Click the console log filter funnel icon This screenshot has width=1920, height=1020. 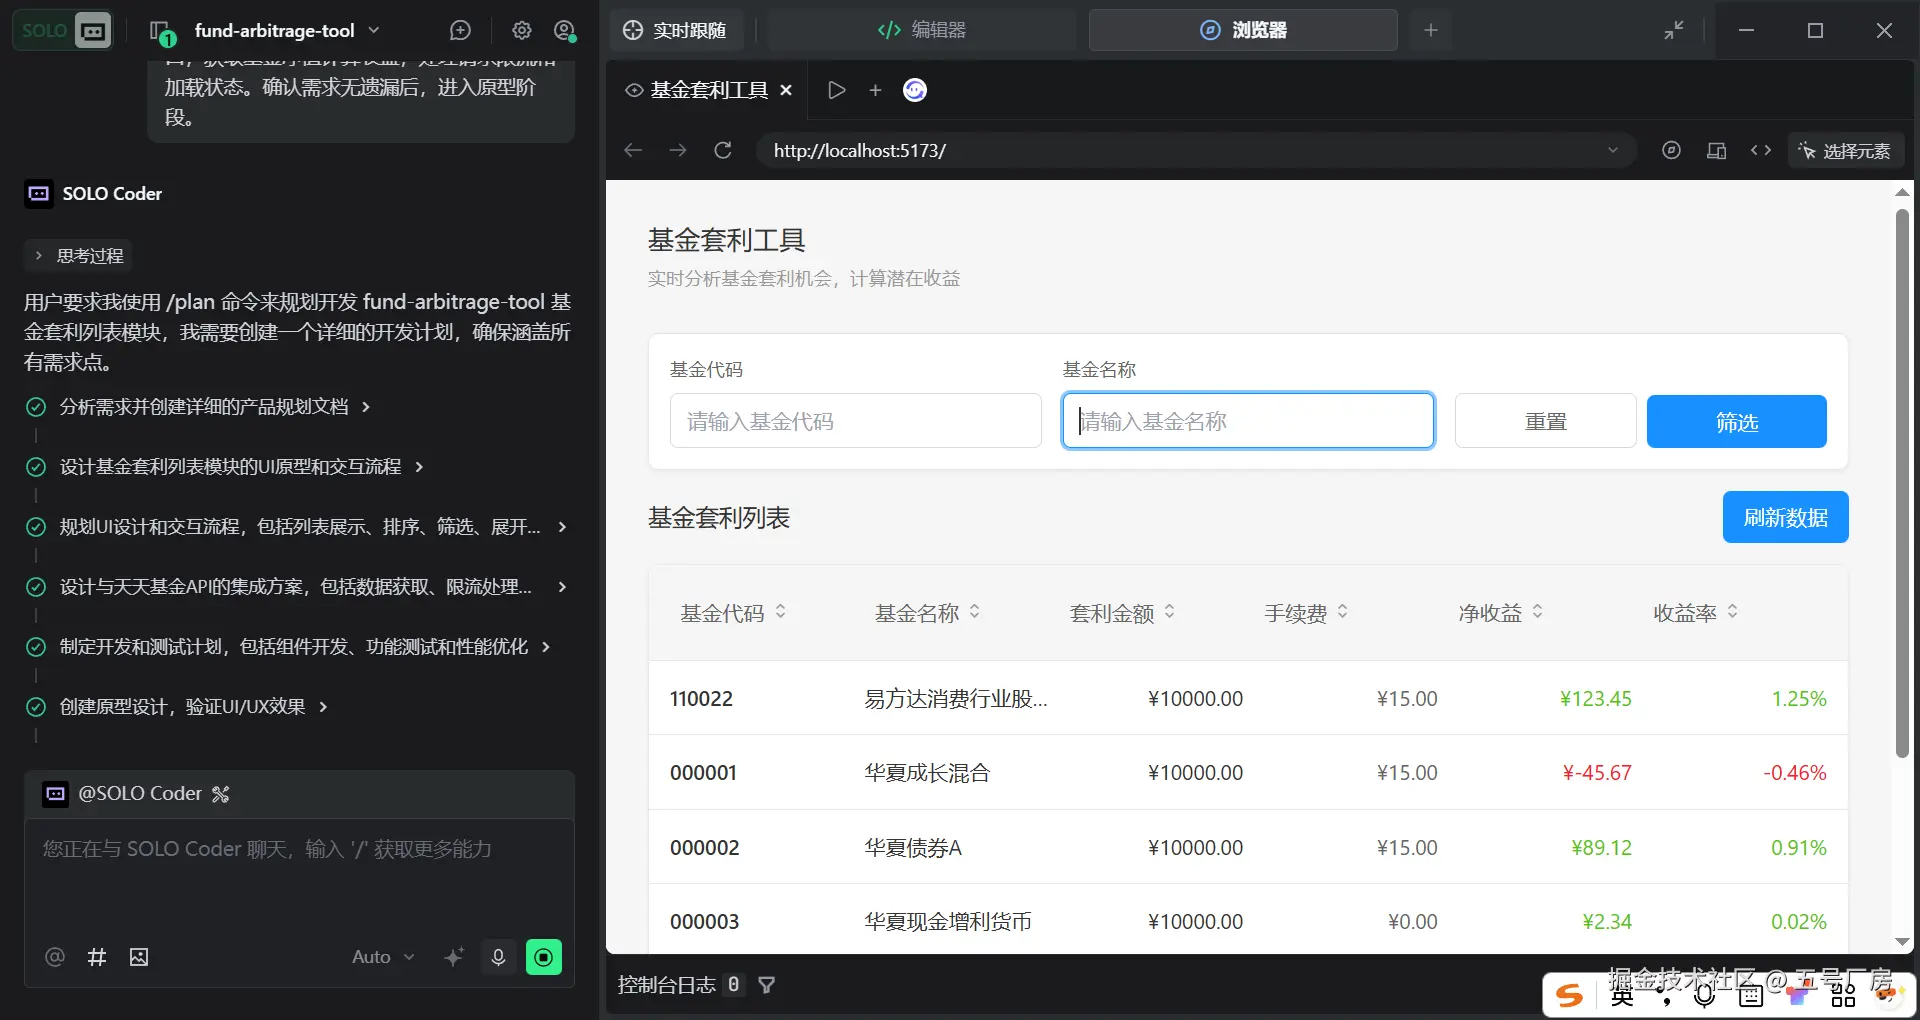[767, 985]
